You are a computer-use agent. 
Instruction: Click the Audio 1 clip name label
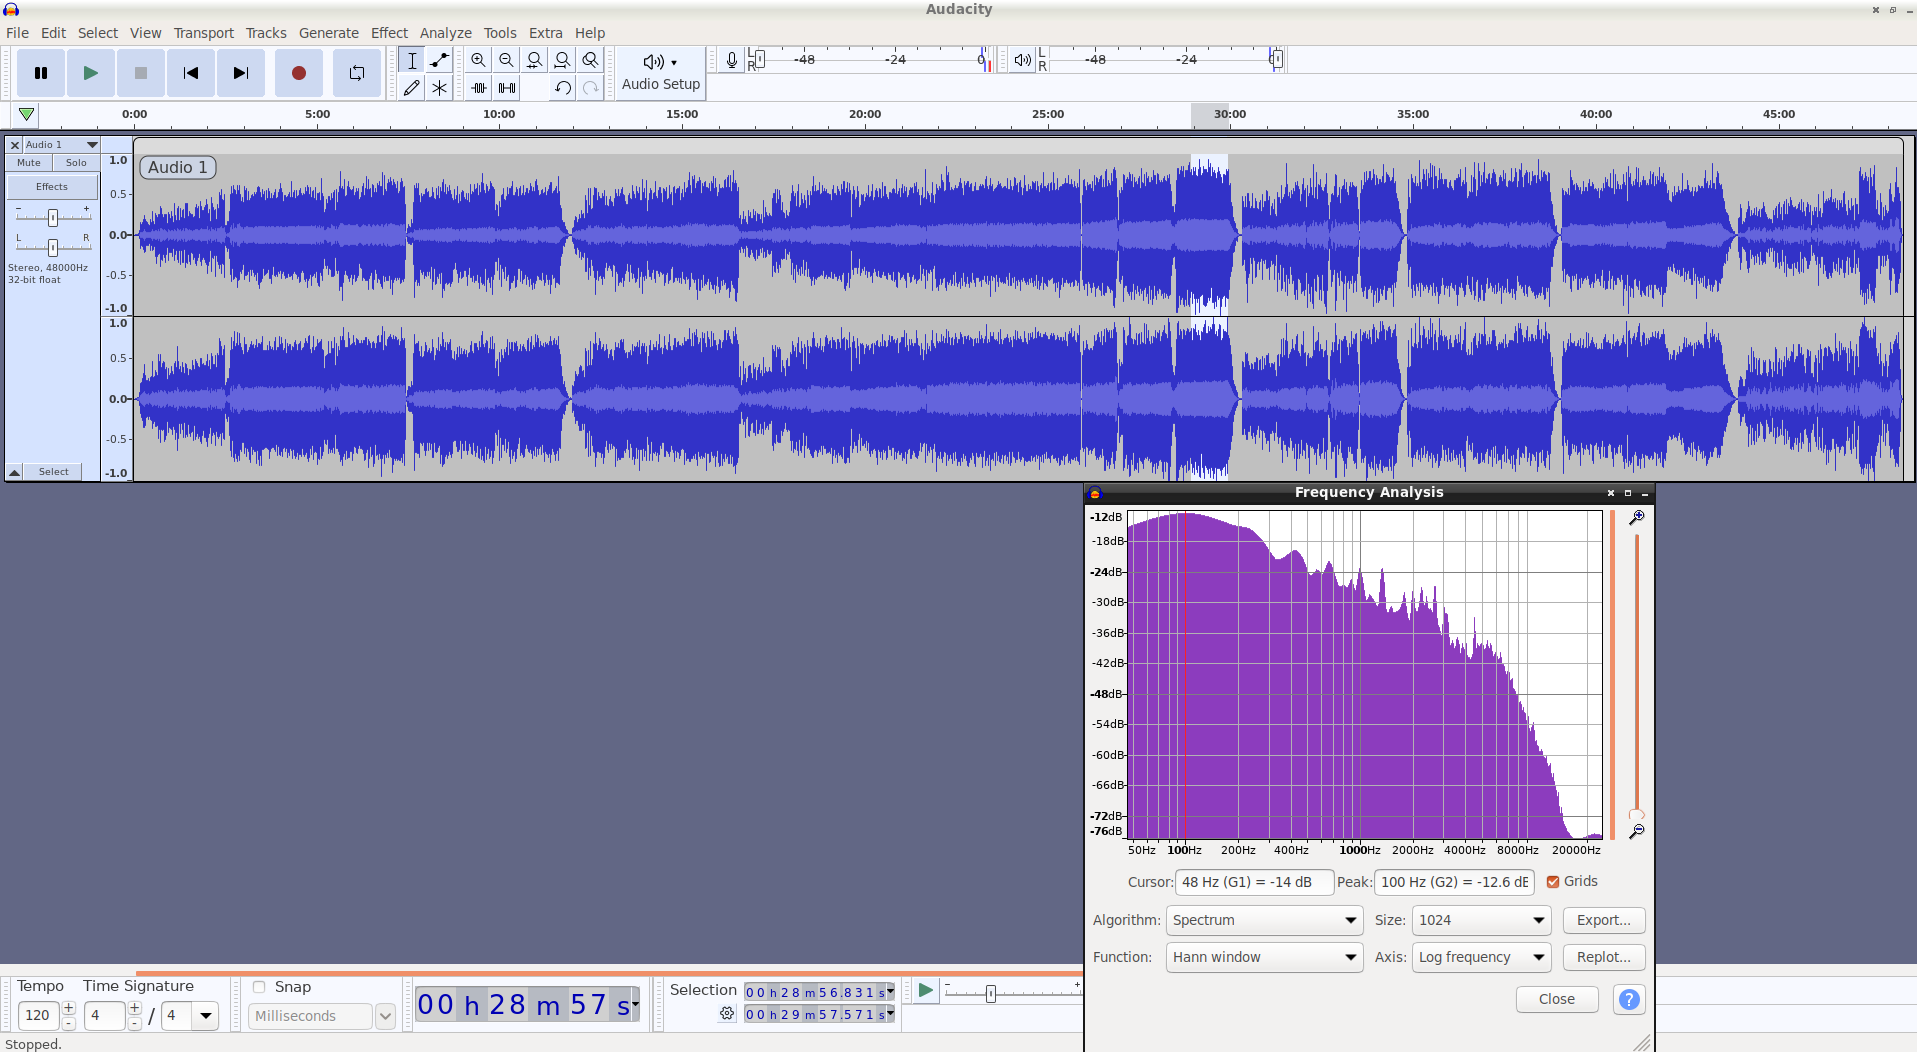click(x=178, y=168)
